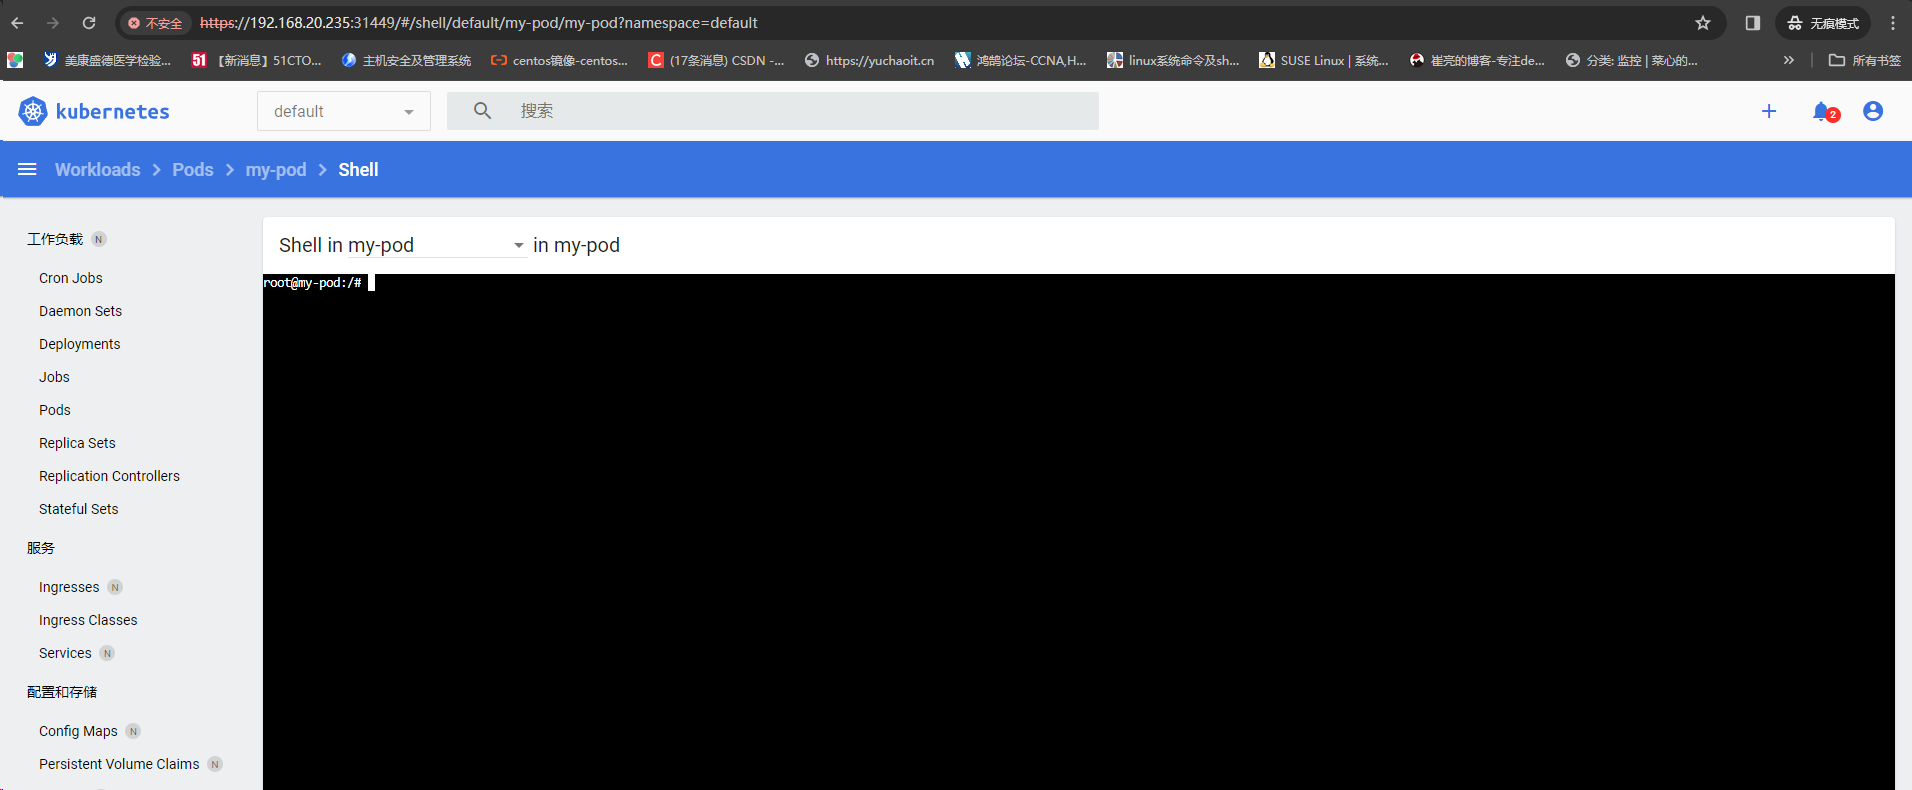Select Services in the sidebar
The height and width of the screenshot is (790, 1912).
[65, 653]
